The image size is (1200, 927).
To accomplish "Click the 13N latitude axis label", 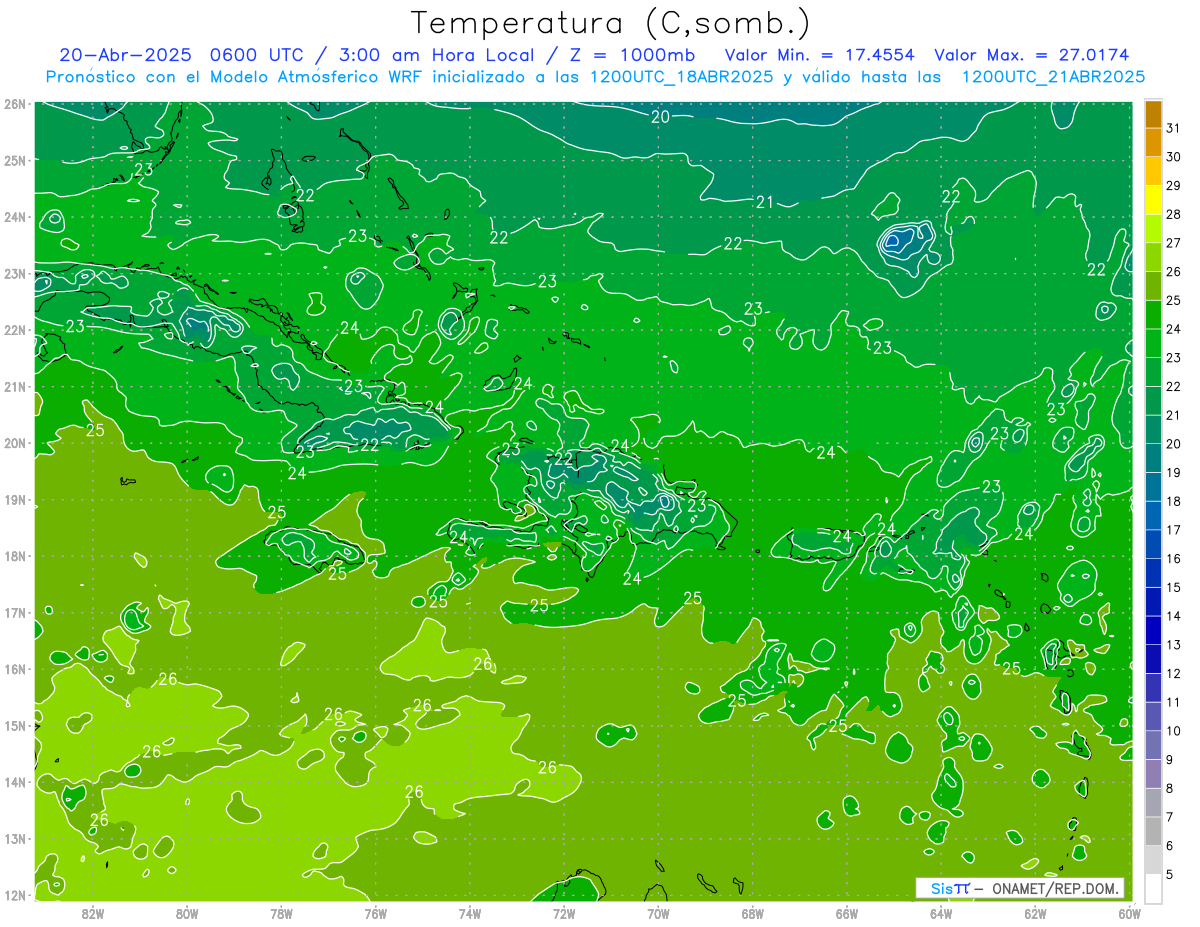I will (x=15, y=838).
